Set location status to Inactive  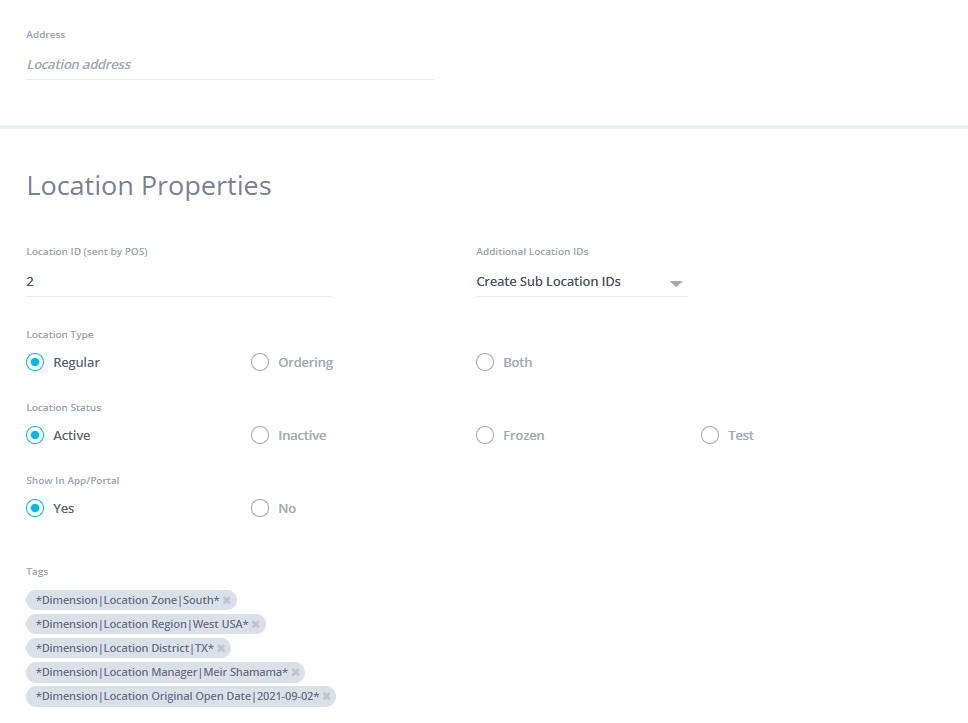[260, 435]
